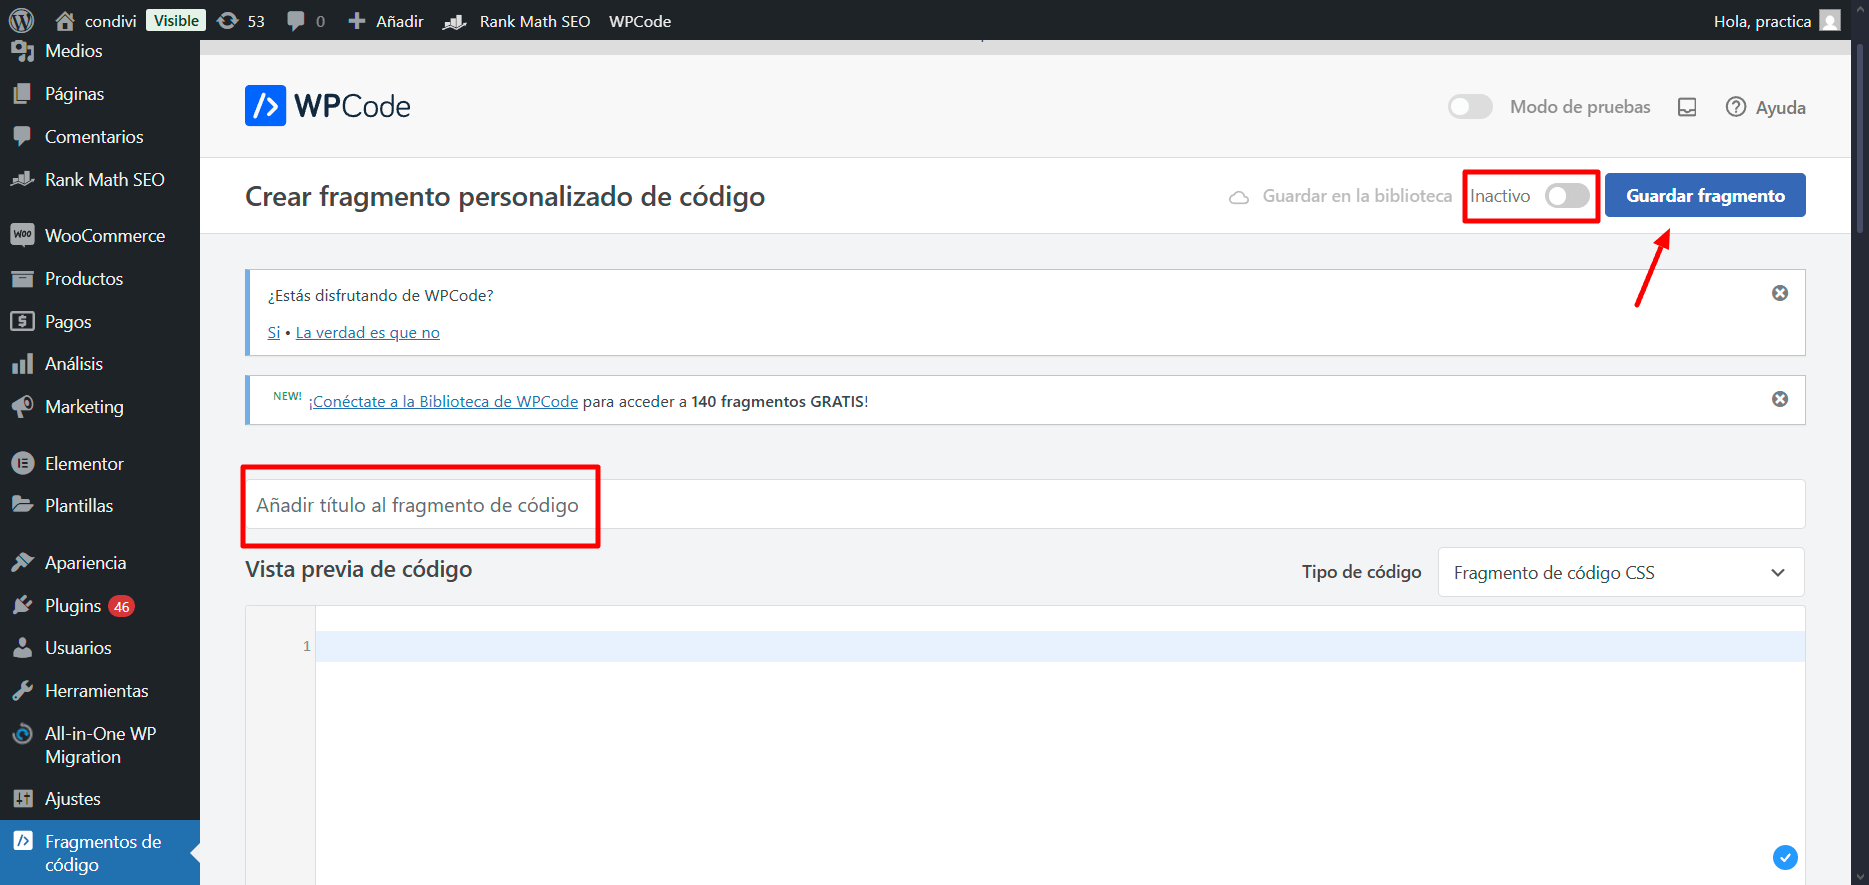Activate the Inactivo snippet toggle

point(1567,196)
